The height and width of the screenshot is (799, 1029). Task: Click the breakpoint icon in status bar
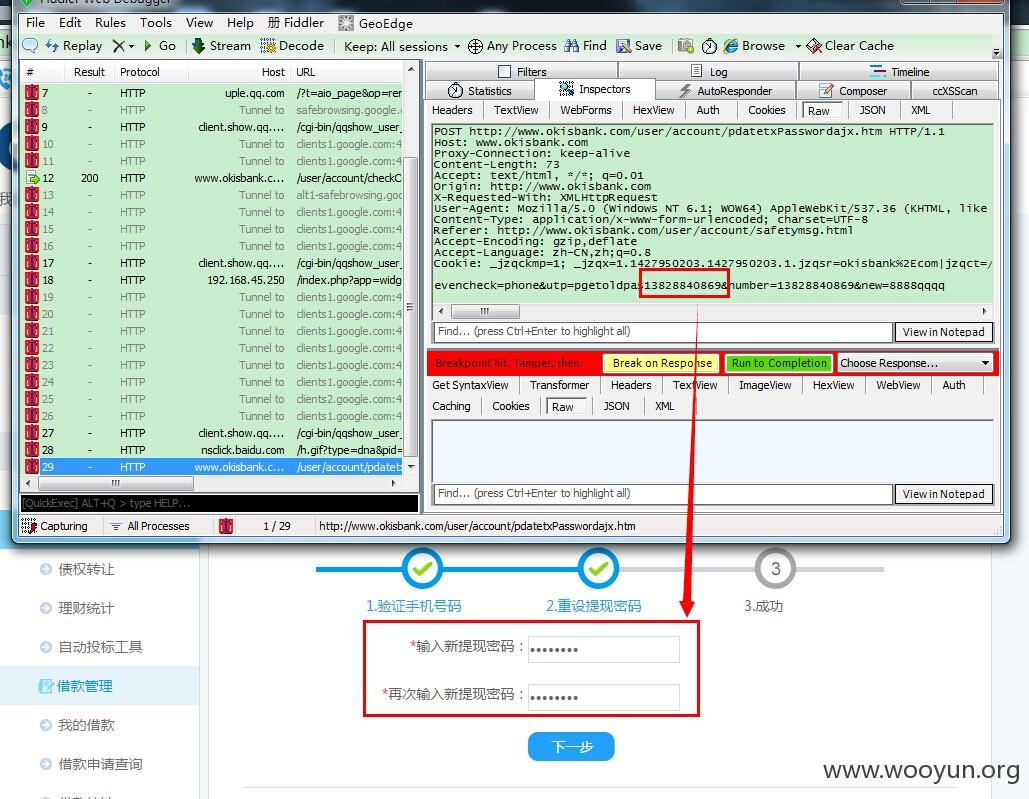226,526
